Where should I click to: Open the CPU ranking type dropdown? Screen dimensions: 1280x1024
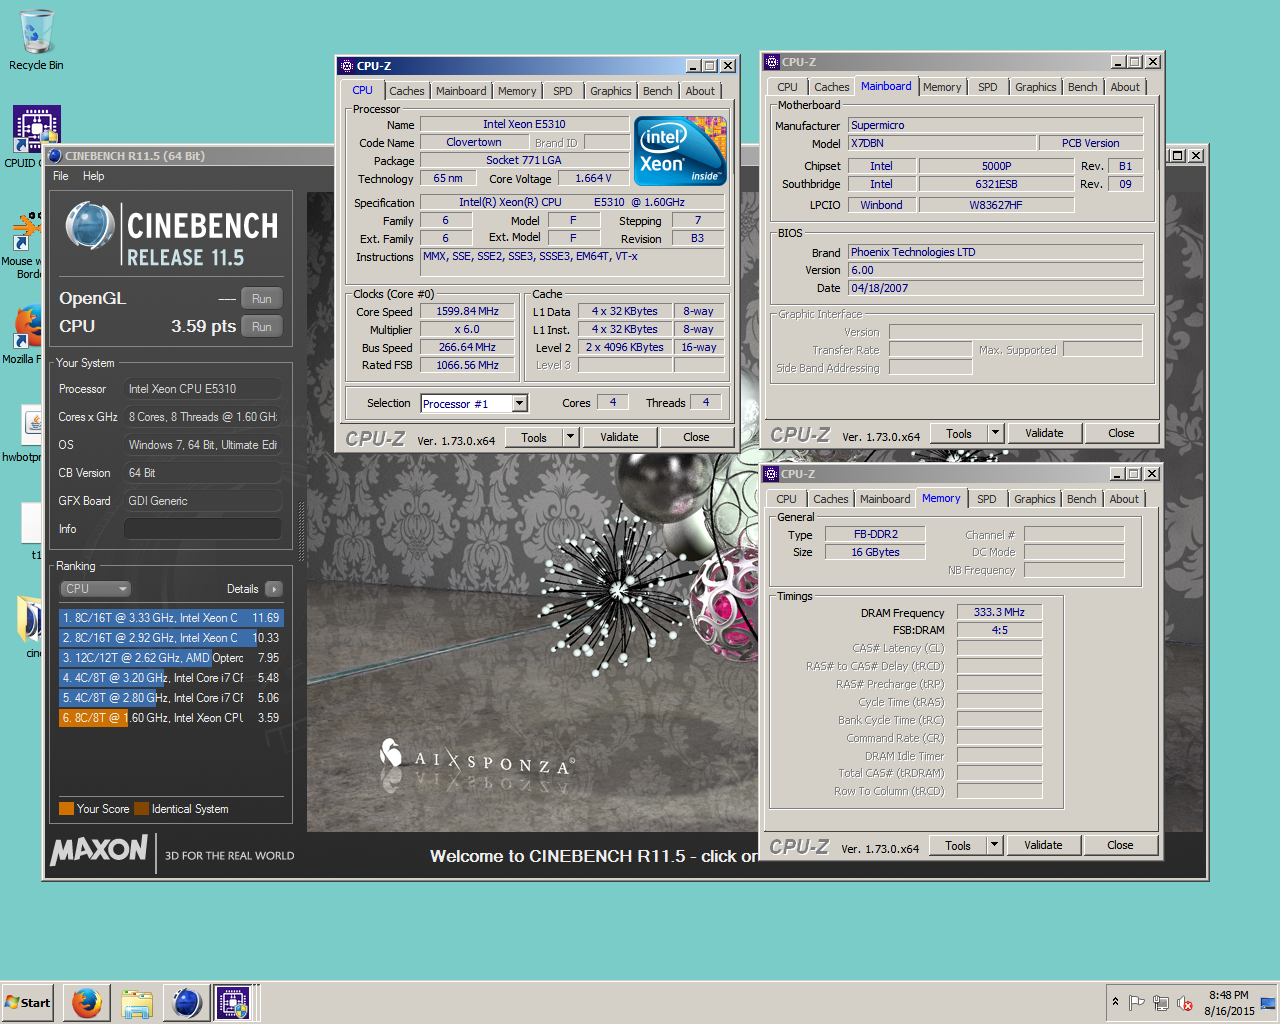(96, 589)
